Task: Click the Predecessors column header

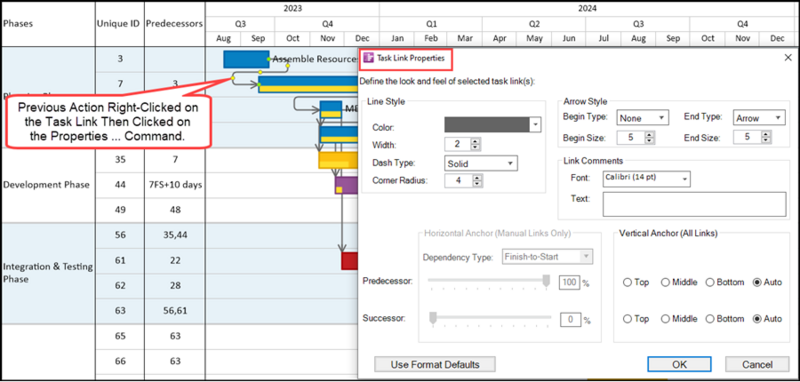Action: click(174, 23)
